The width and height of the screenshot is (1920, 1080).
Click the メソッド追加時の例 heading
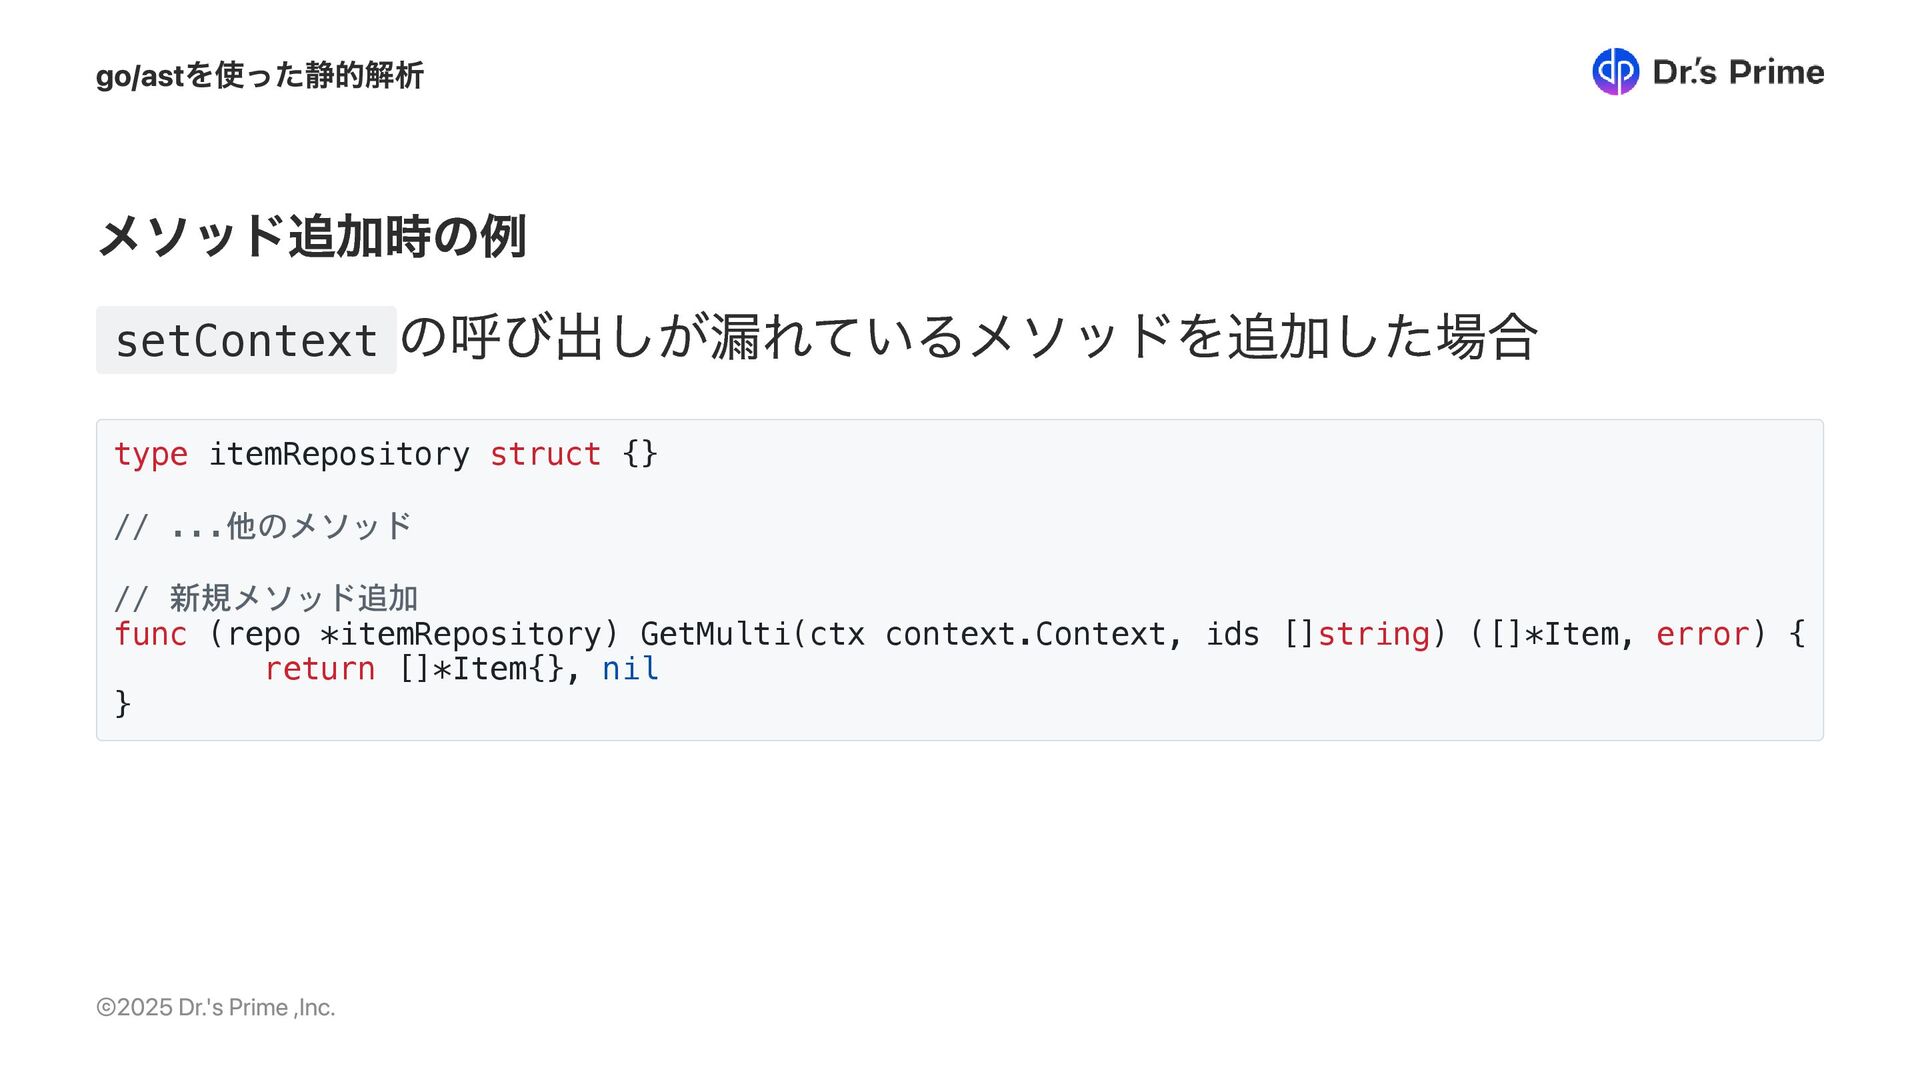[x=311, y=236]
